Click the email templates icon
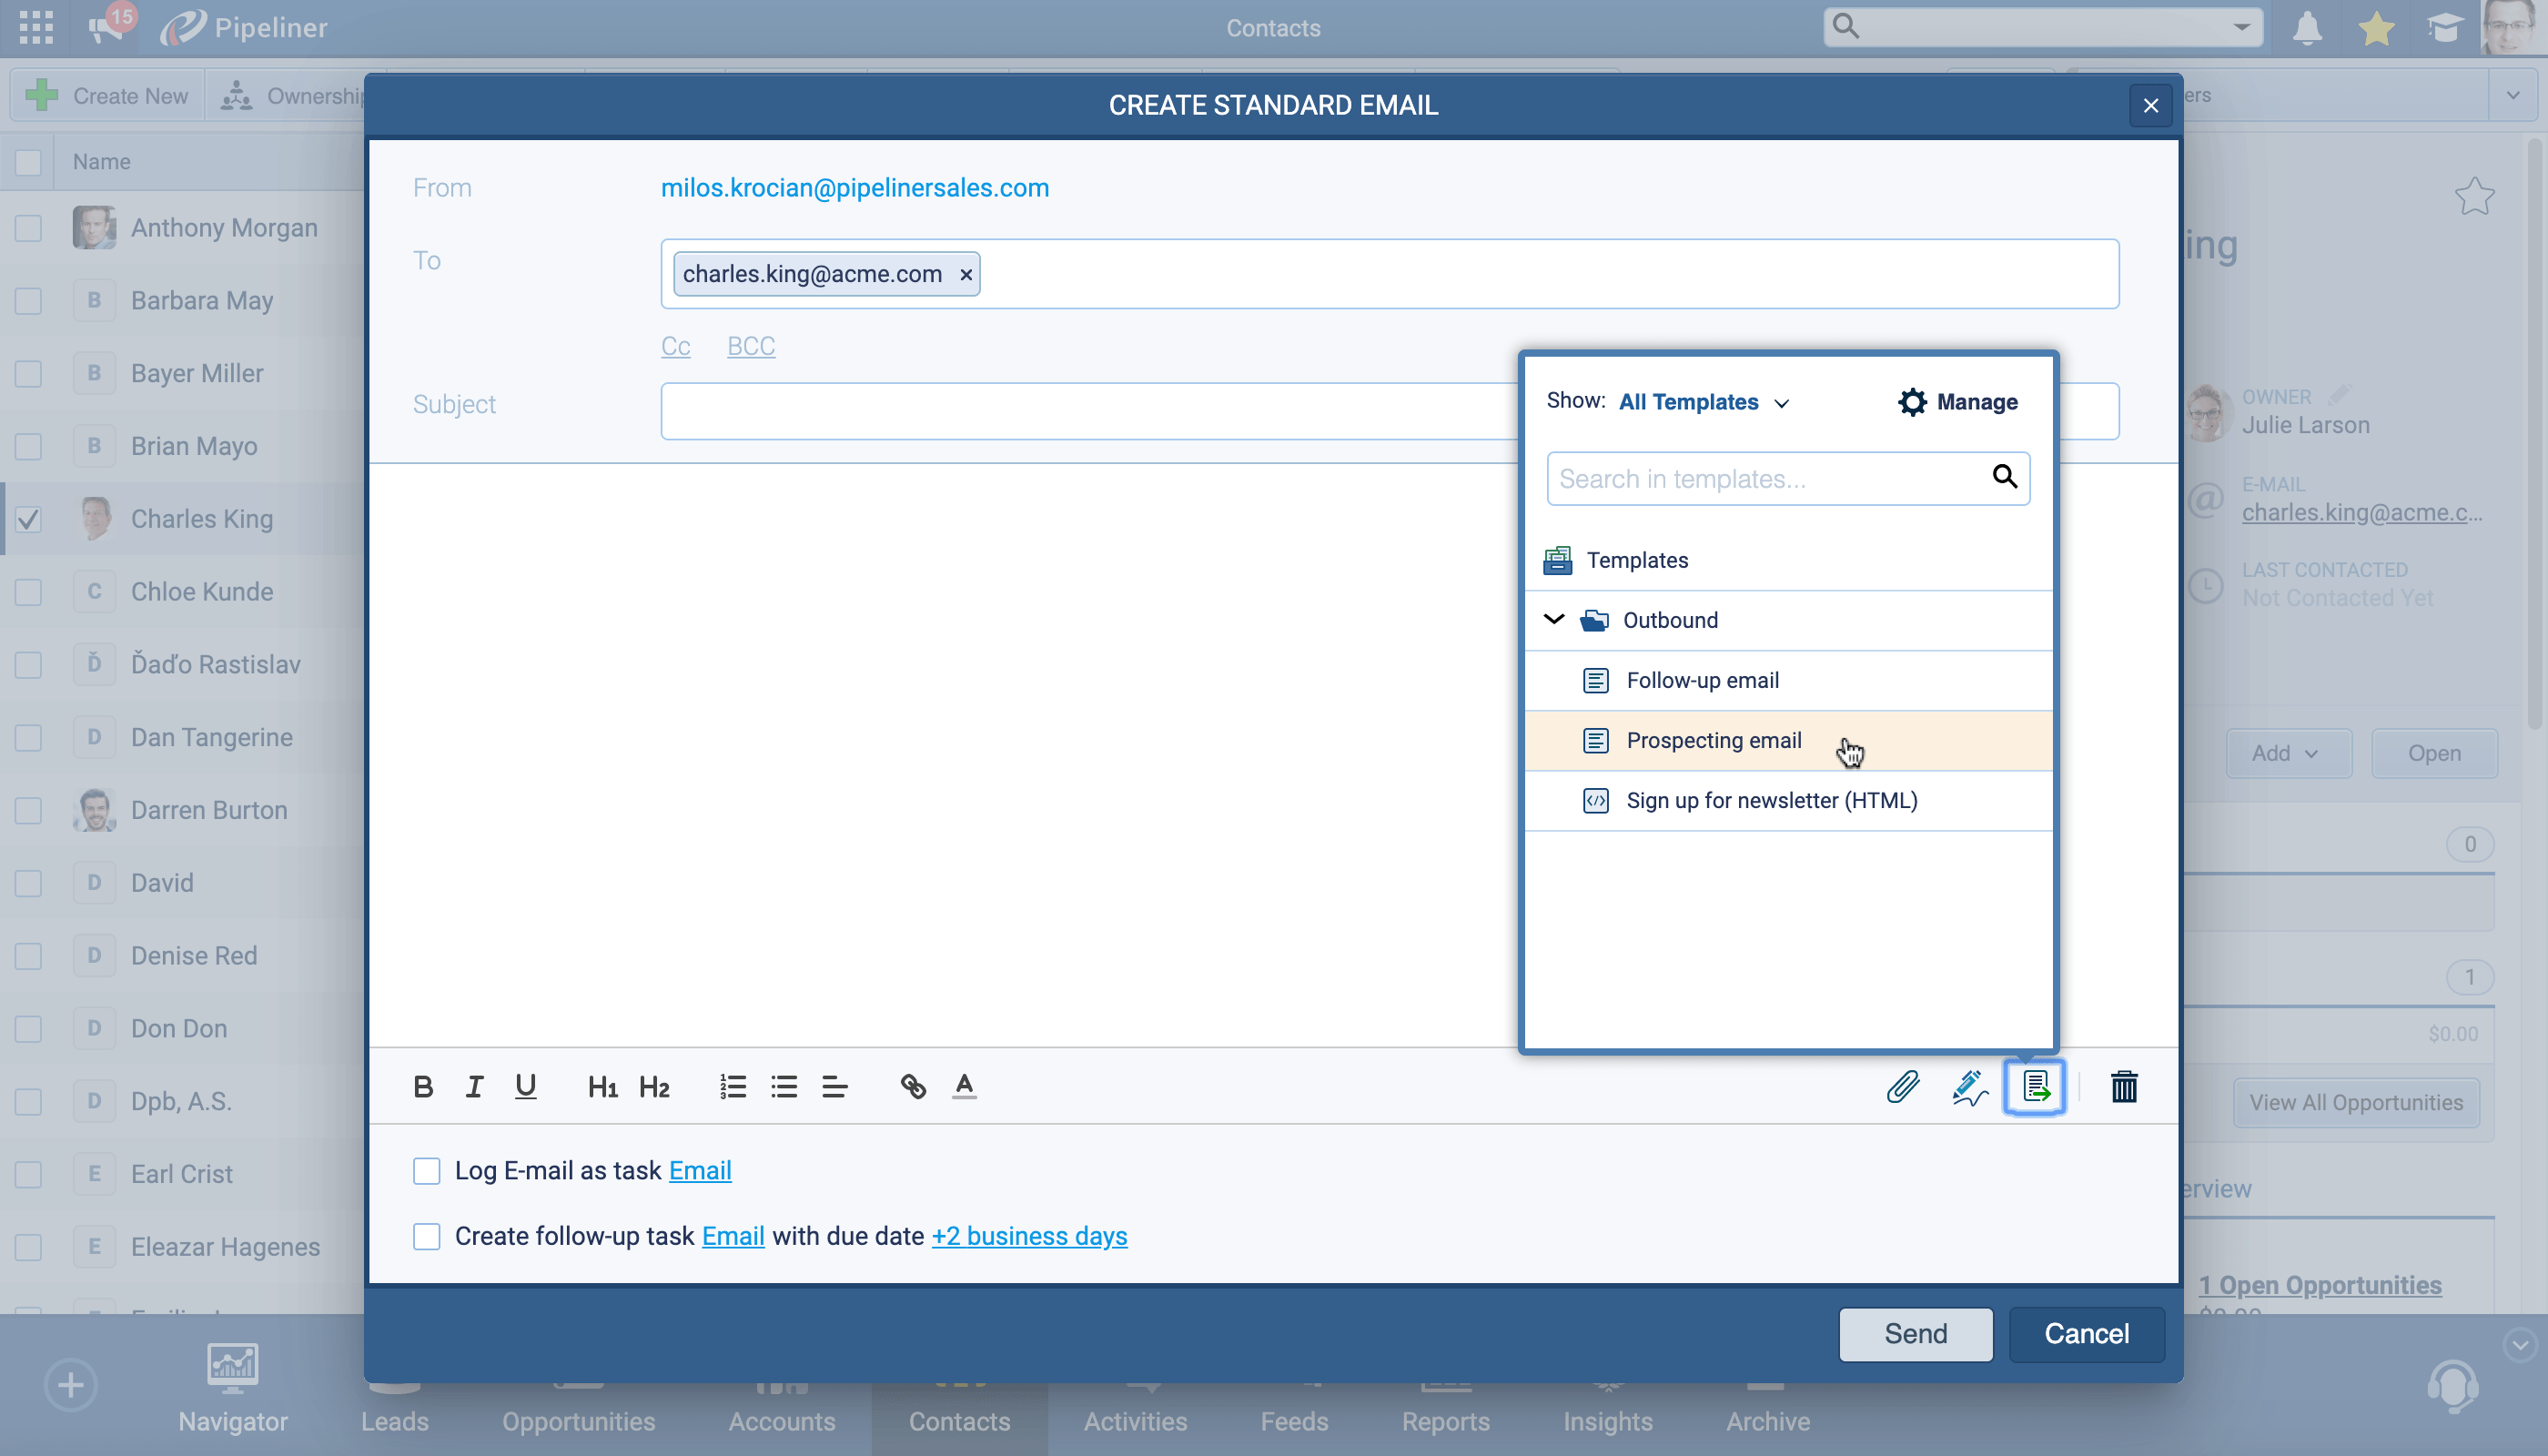 tap(2035, 1086)
